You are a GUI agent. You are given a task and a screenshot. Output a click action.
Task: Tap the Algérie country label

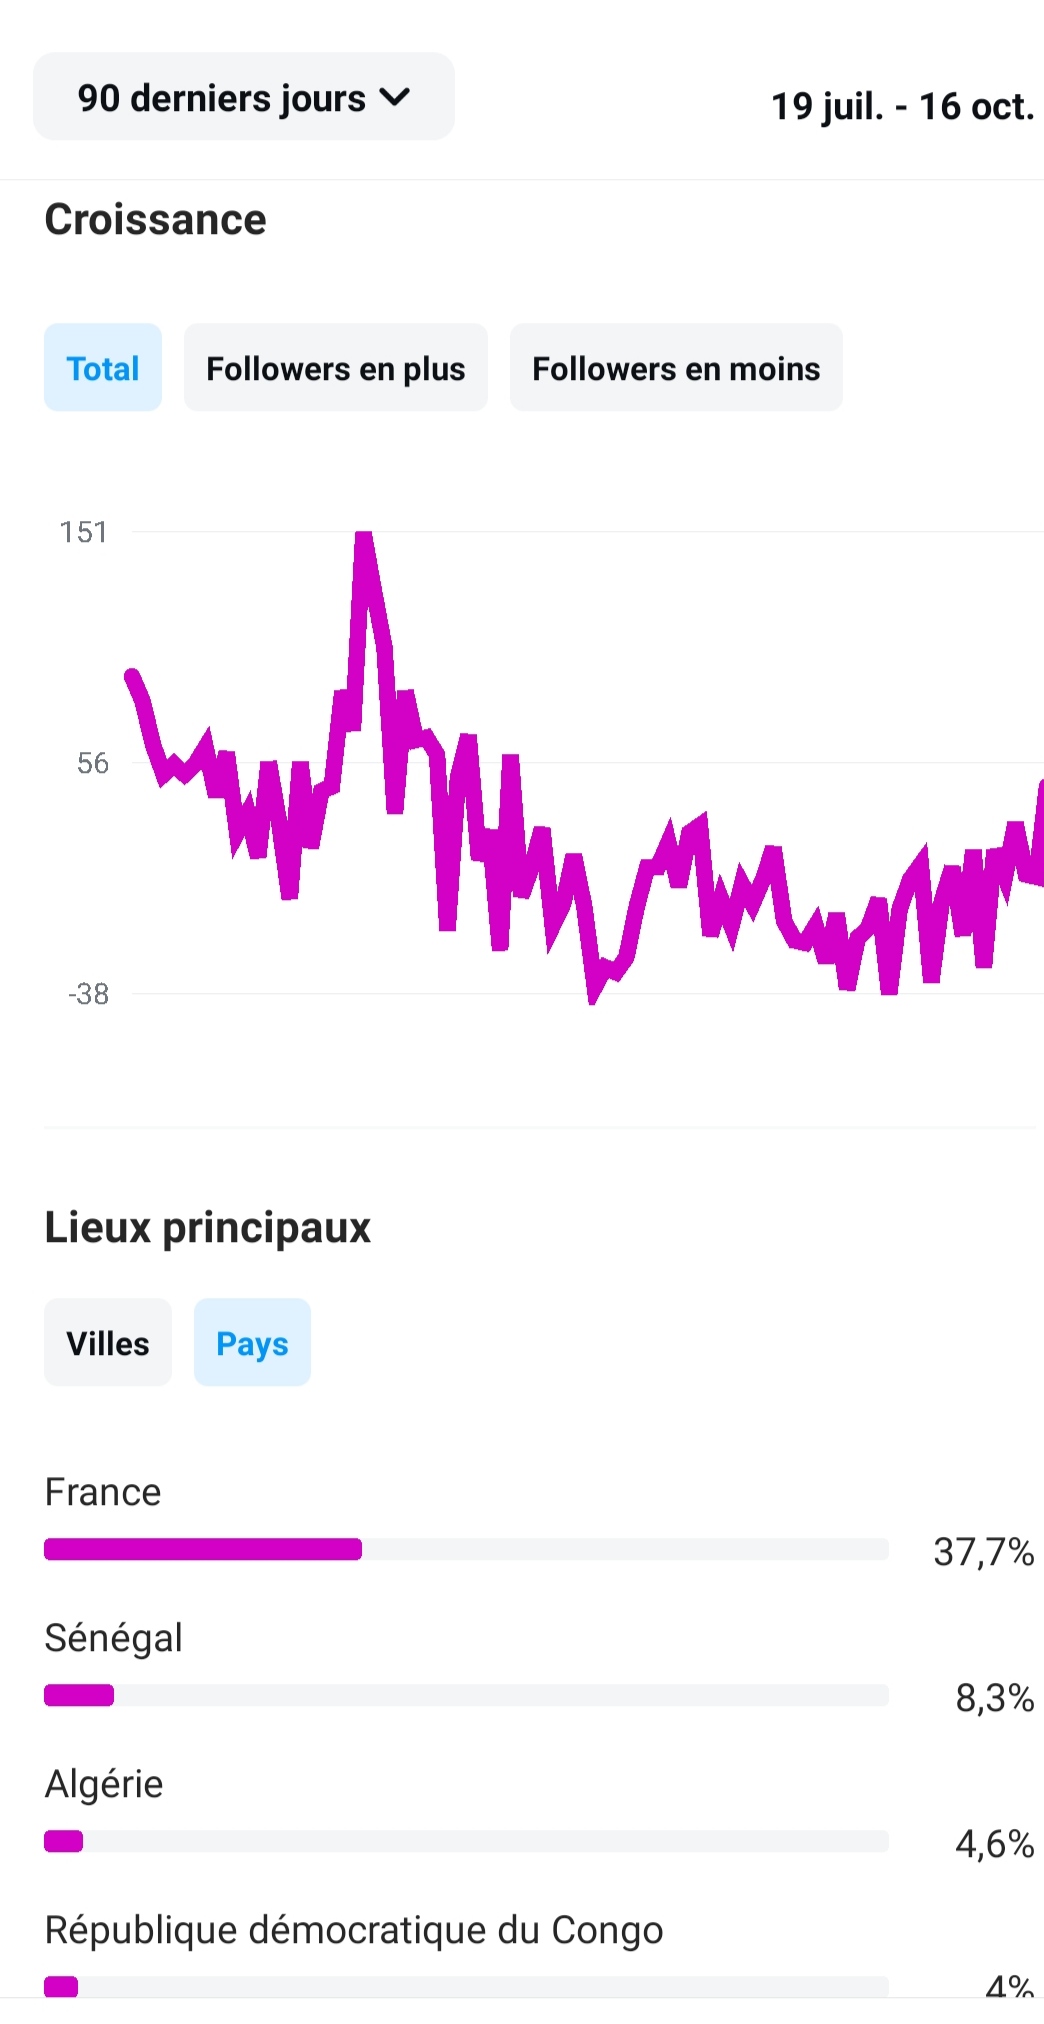pyautogui.click(x=104, y=1784)
